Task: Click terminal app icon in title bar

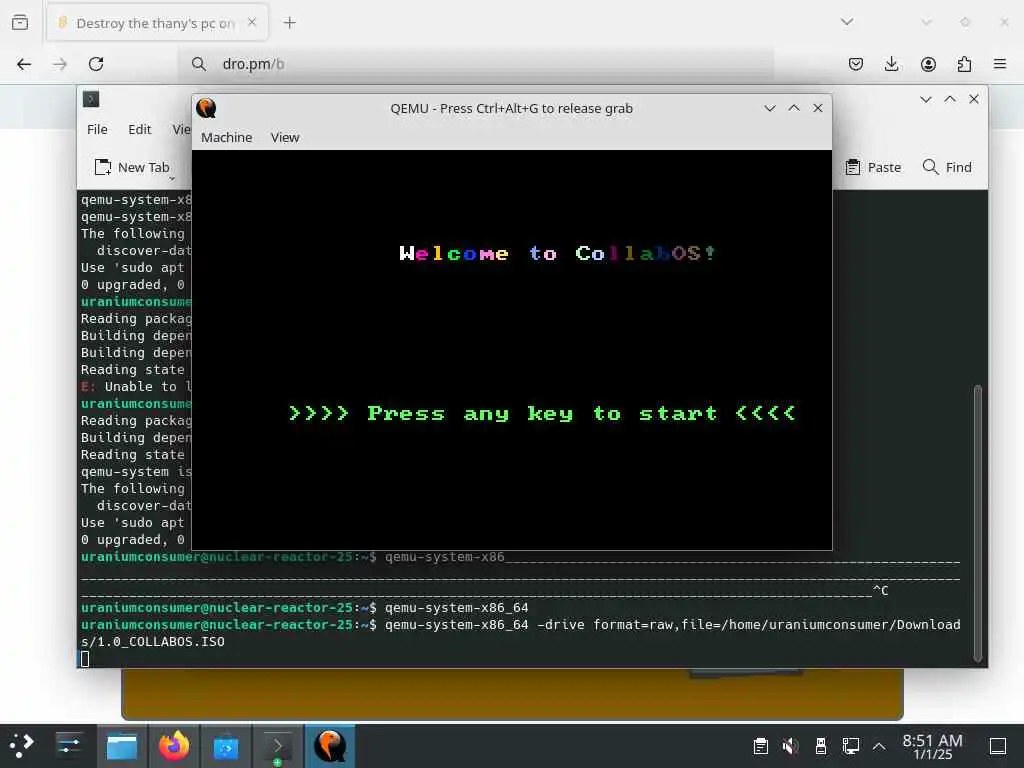Action: point(91,99)
